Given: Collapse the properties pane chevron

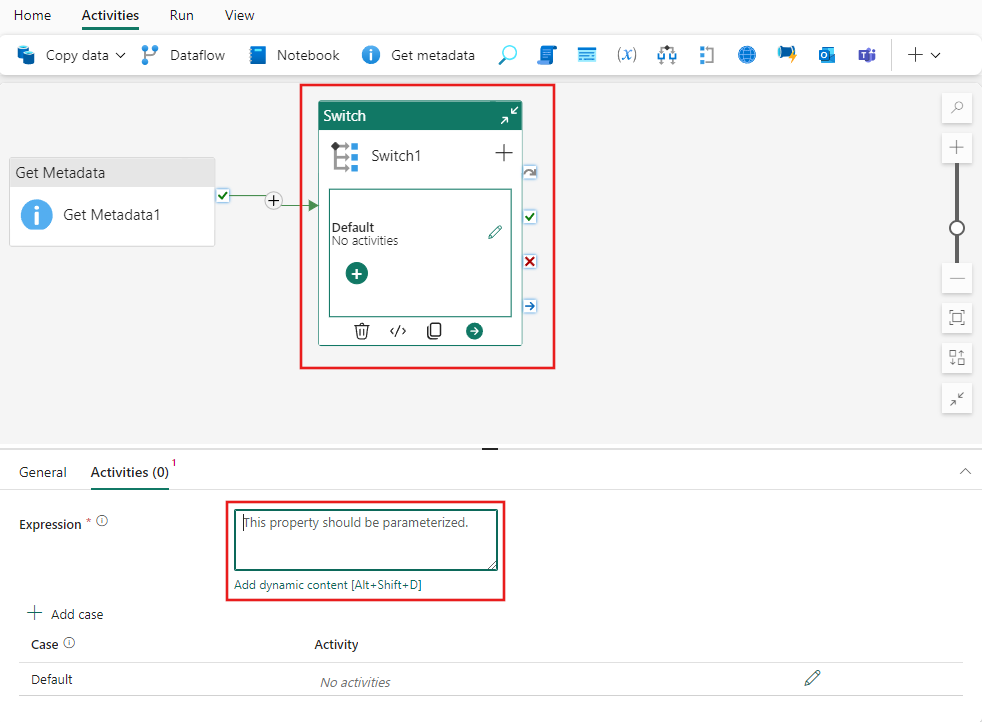Looking at the screenshot, I should click(965, 471).
